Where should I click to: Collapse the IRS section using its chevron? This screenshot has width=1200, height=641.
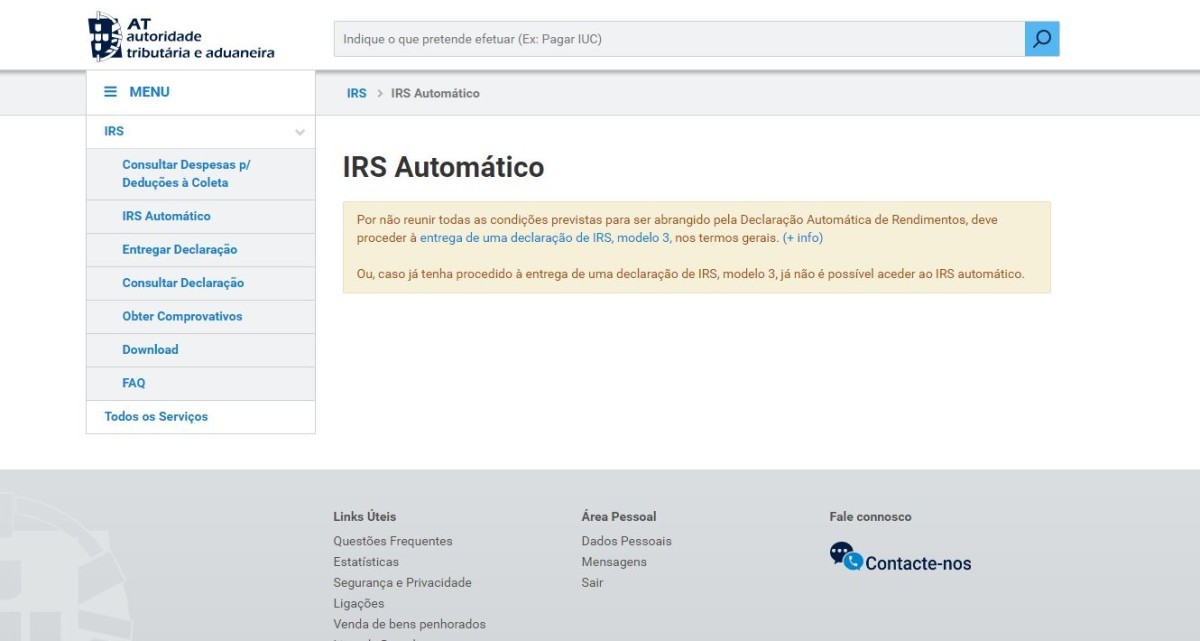click(x=299, y=131)
